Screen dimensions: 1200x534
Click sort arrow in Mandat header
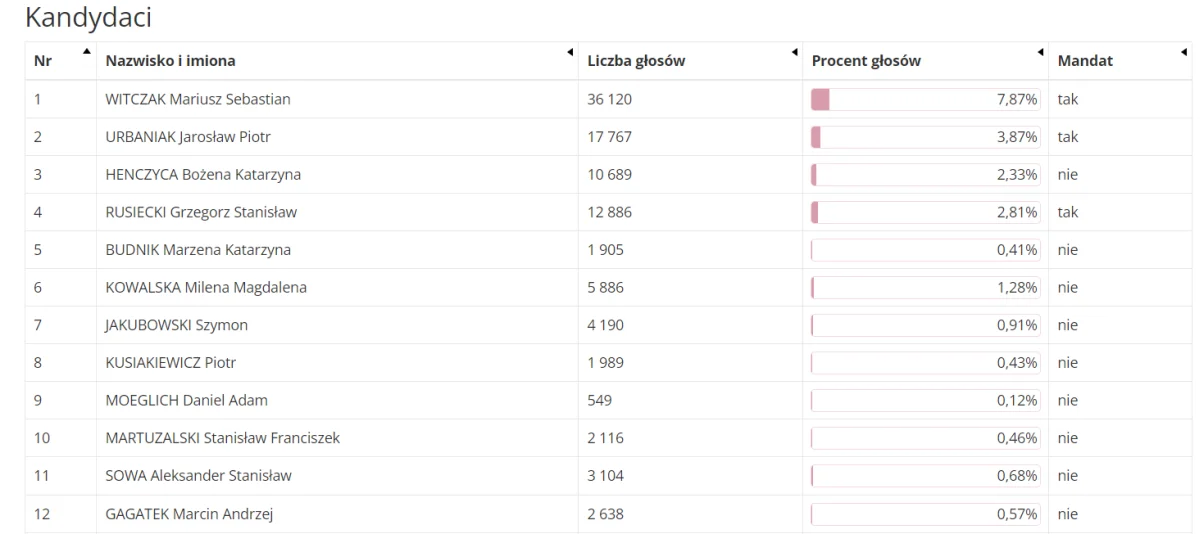[1183, 52]
